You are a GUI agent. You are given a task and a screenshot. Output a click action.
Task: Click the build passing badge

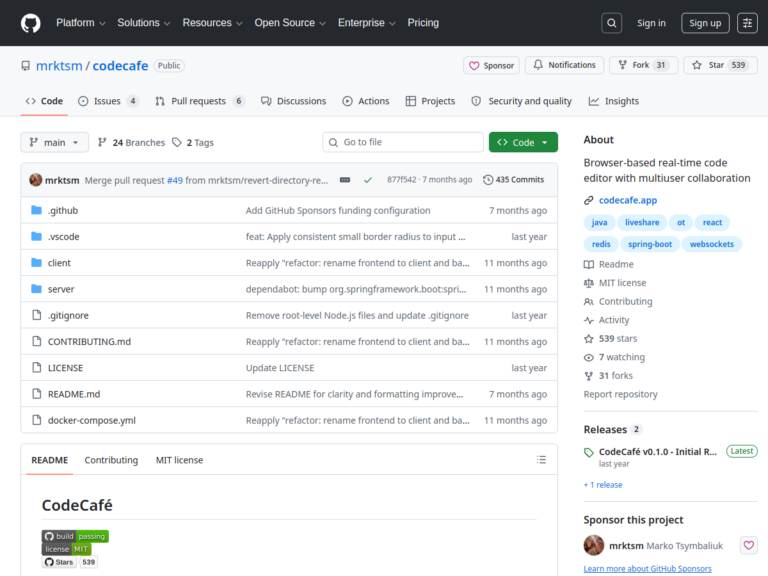click(x=75, y=536)
